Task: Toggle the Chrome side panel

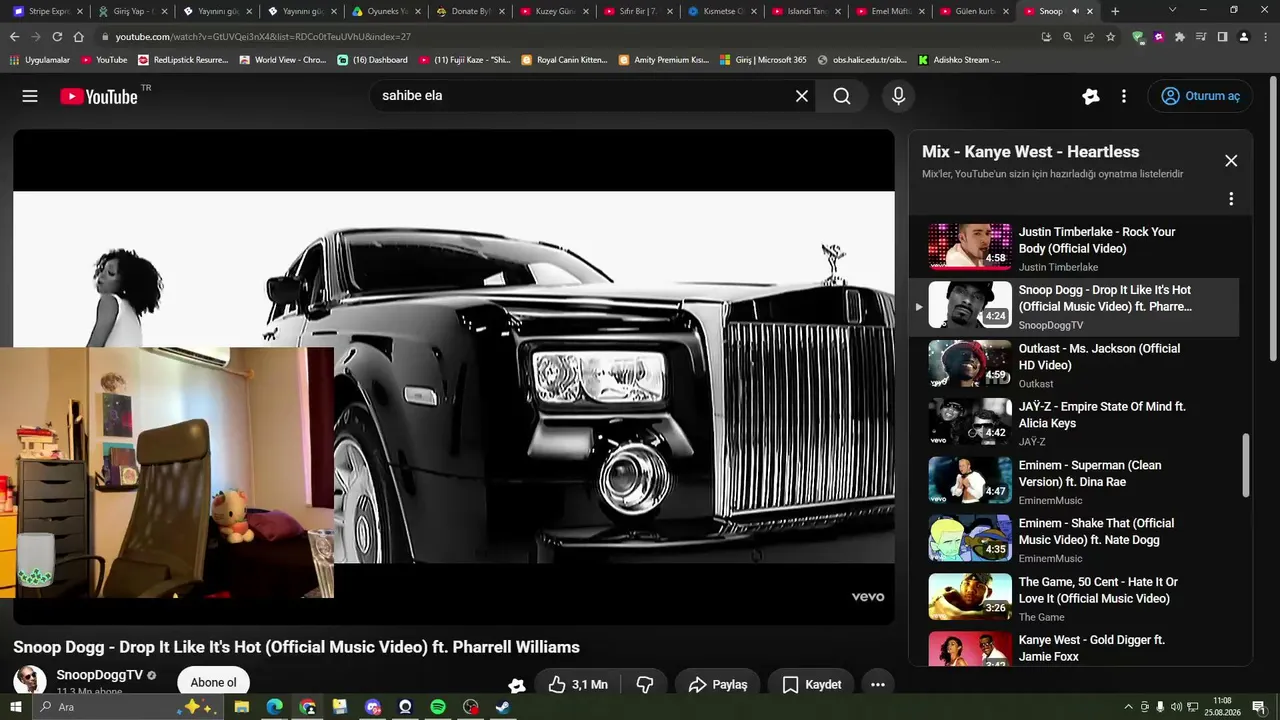Action: coord(1222,37)
